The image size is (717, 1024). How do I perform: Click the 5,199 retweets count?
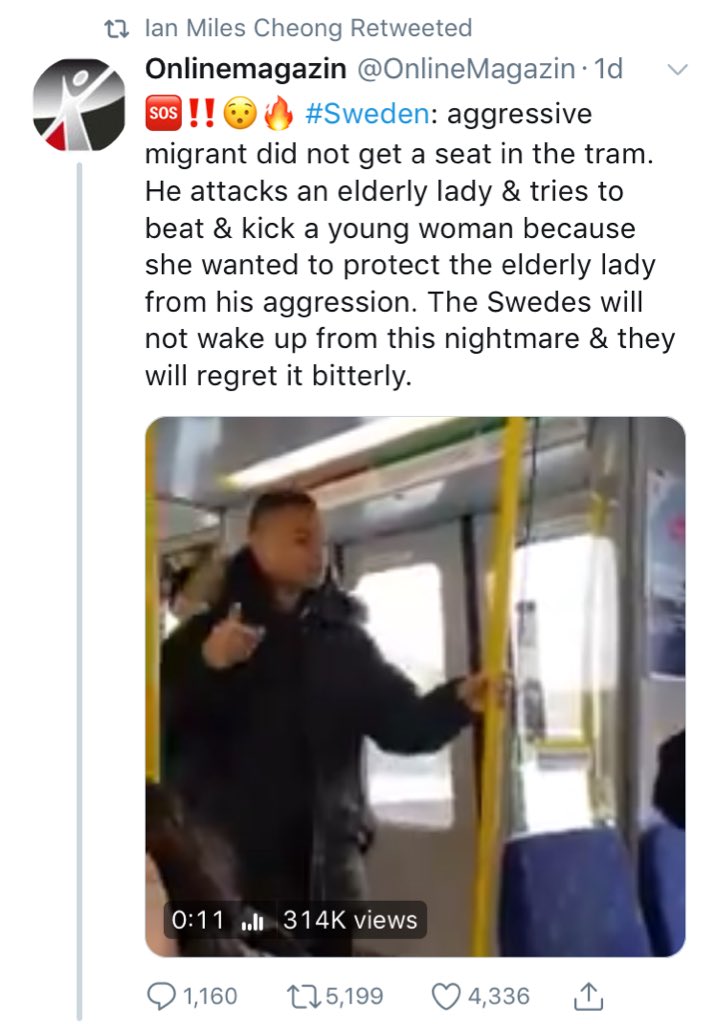pos(355,997)
